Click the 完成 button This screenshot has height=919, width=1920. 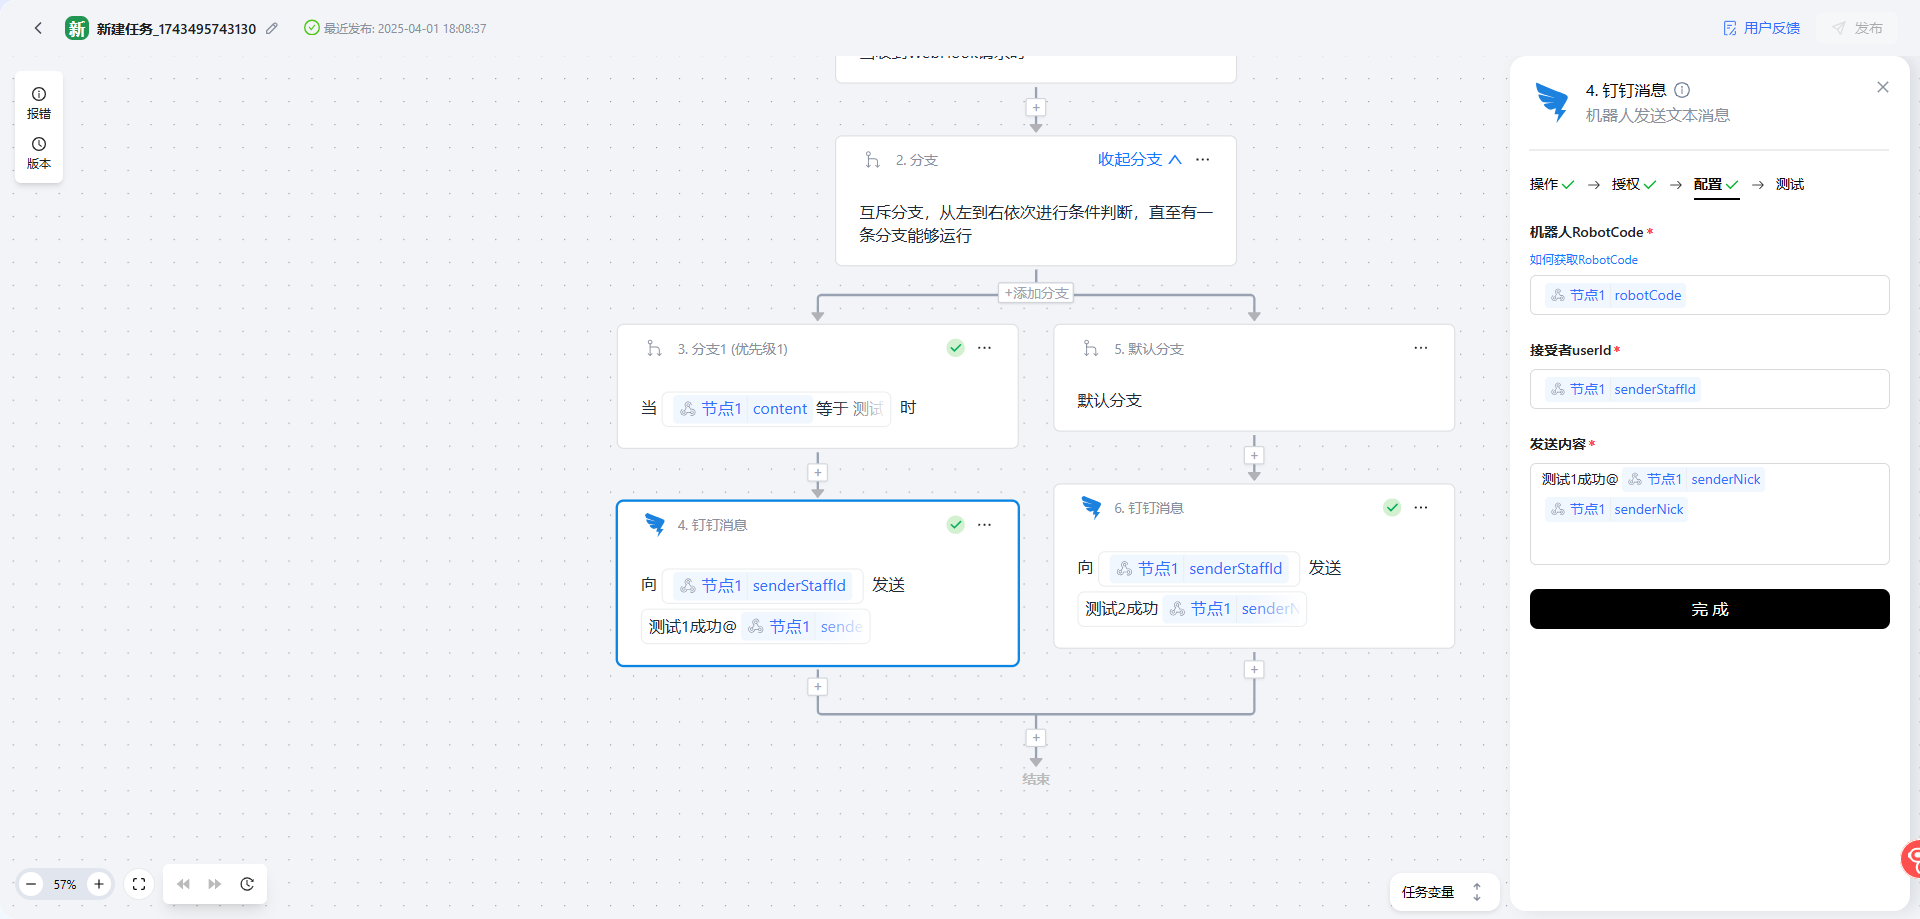[1709, 609]
